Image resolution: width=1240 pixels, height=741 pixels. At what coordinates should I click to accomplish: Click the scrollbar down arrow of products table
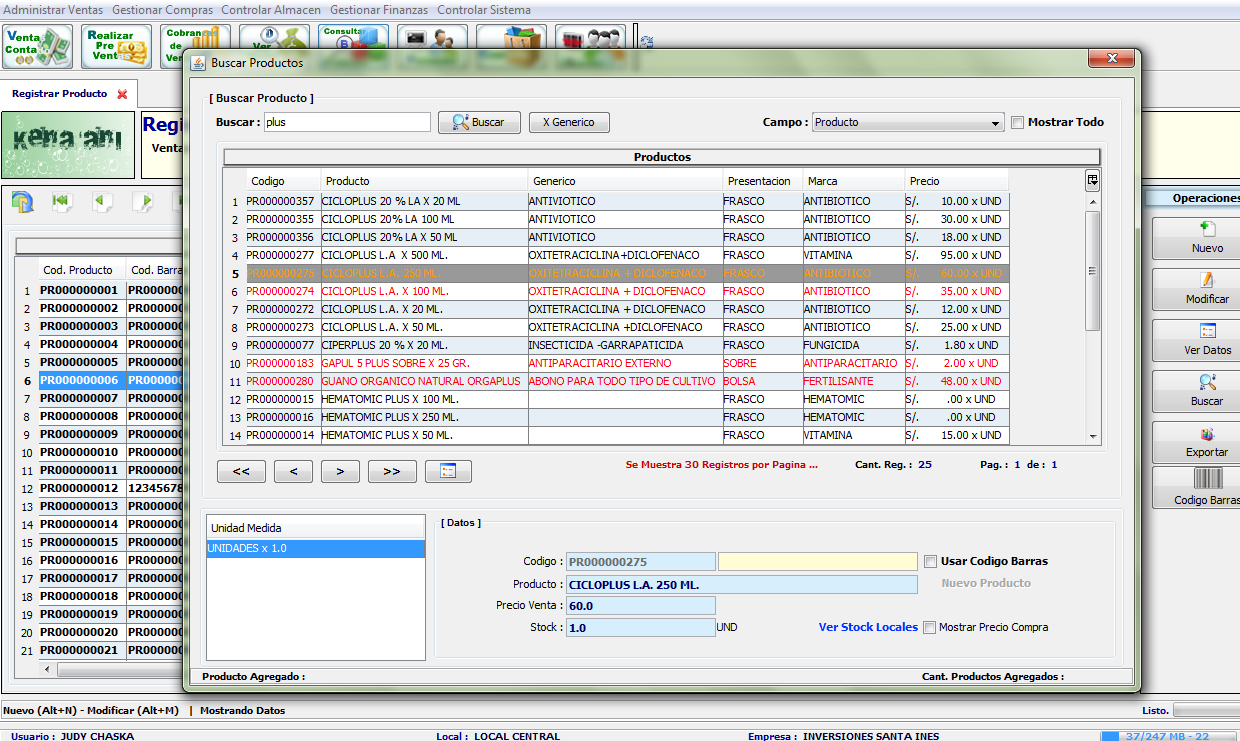pos(1093,437)
